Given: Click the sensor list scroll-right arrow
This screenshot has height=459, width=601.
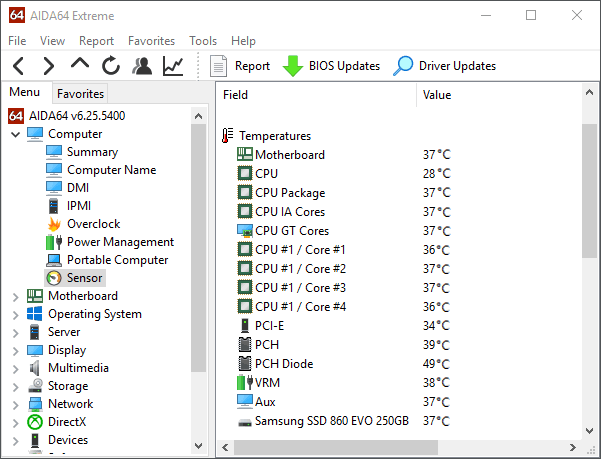Looking at the screenshot, I should [573, 448].
